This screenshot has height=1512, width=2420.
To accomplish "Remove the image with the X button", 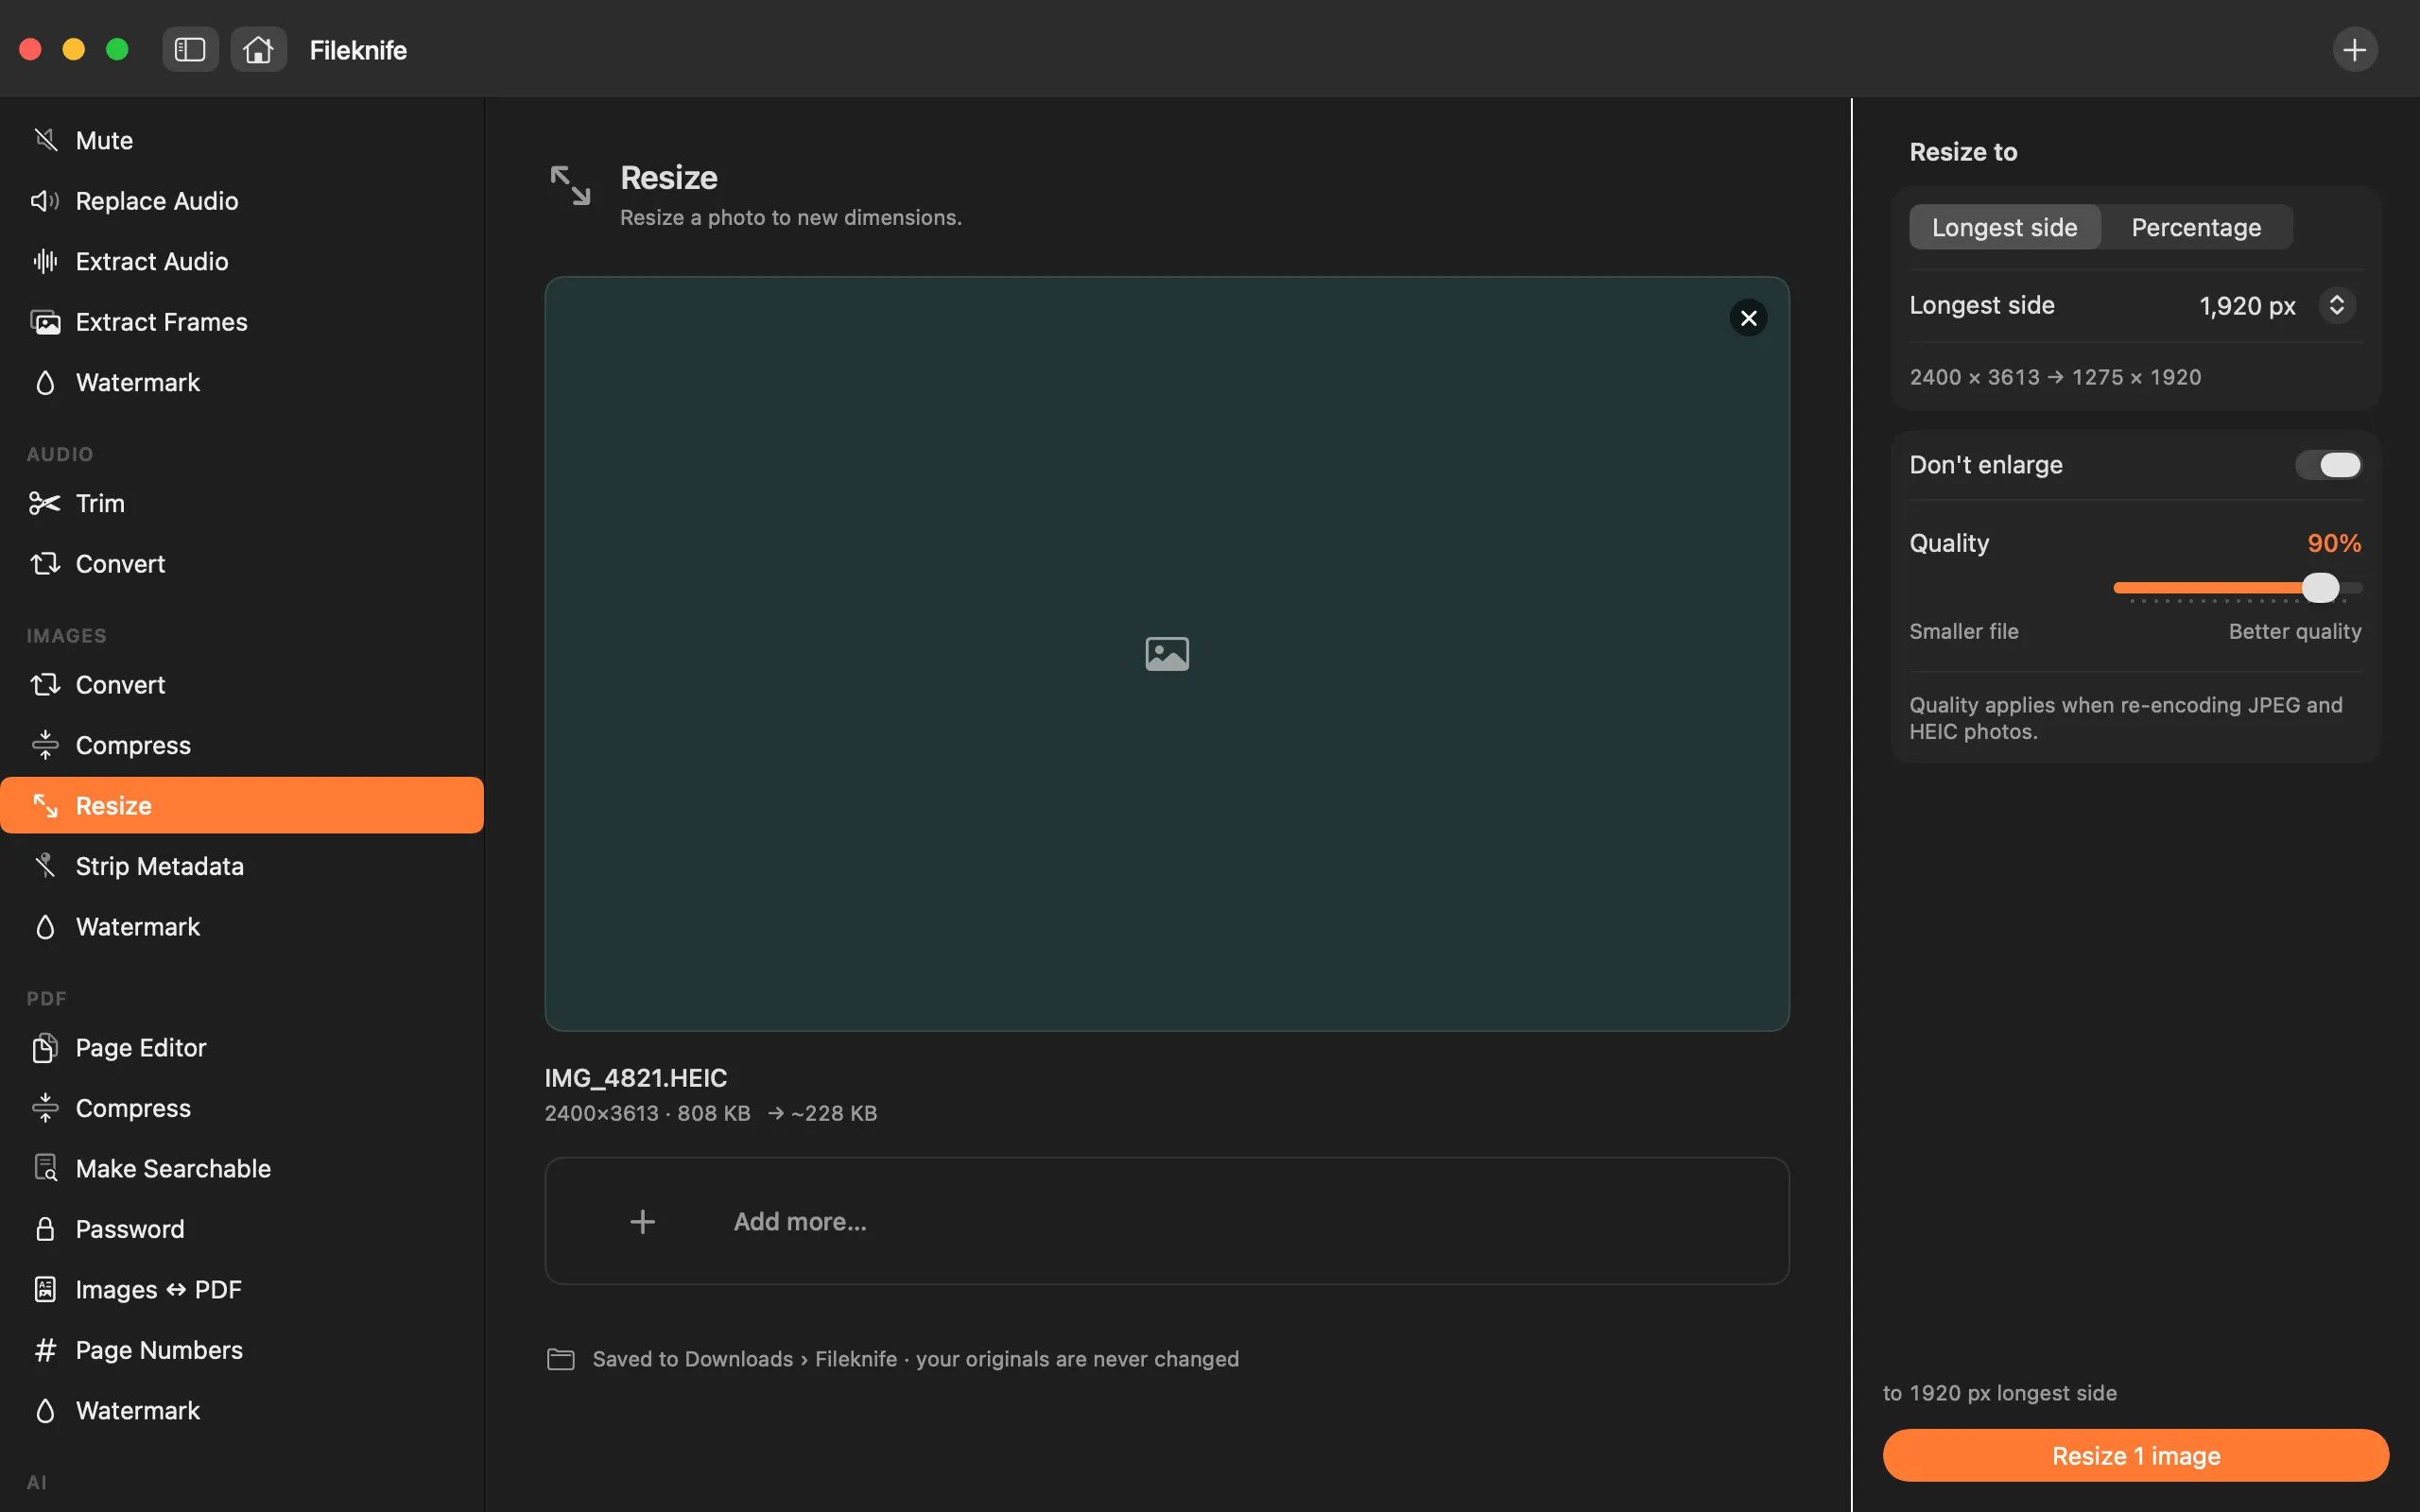I will [x=1748, y=318].
